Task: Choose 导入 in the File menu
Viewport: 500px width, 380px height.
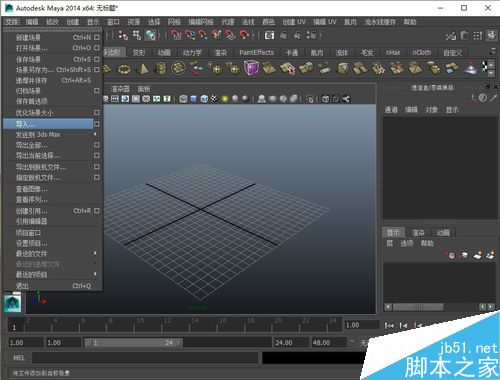Action: pos(48,124)
